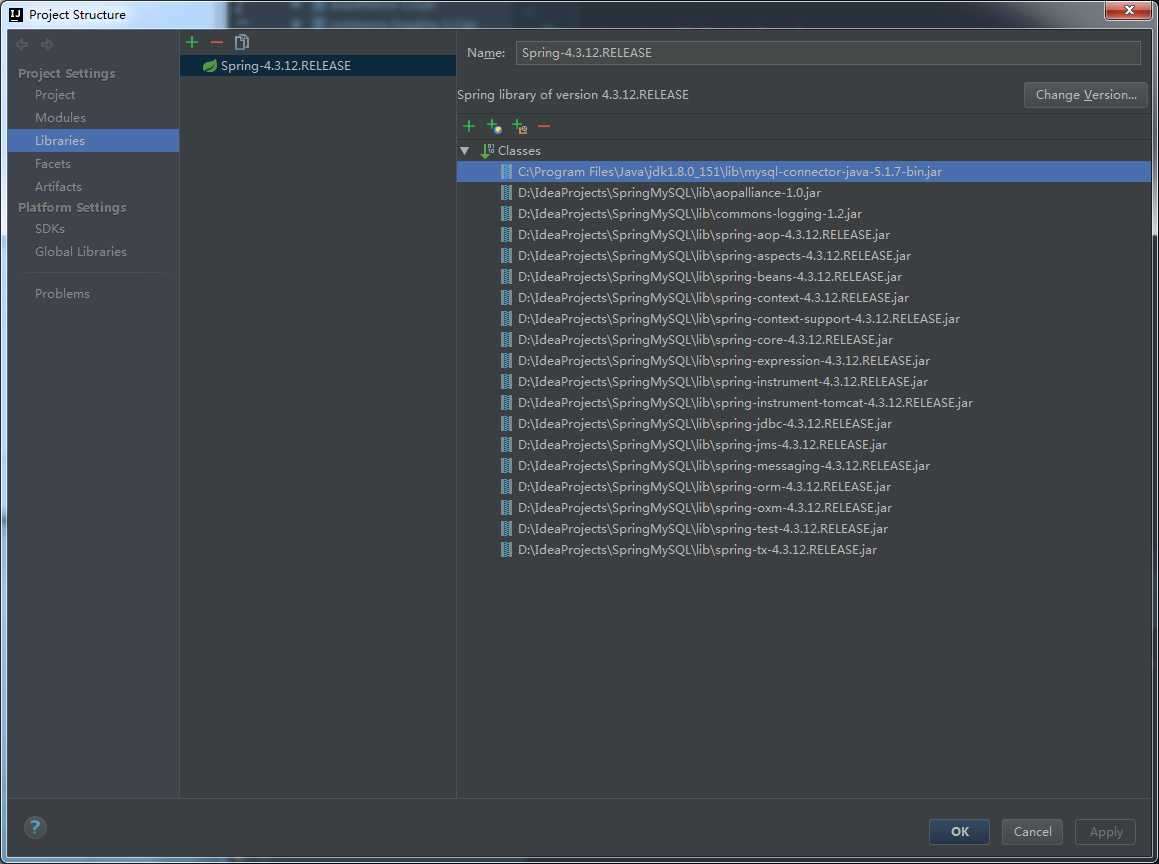Image resolution: width=1159 pixels, height=864 pixels.
Task: Remove selected jar with red minus icon
Action: click(x=544, y=126)
